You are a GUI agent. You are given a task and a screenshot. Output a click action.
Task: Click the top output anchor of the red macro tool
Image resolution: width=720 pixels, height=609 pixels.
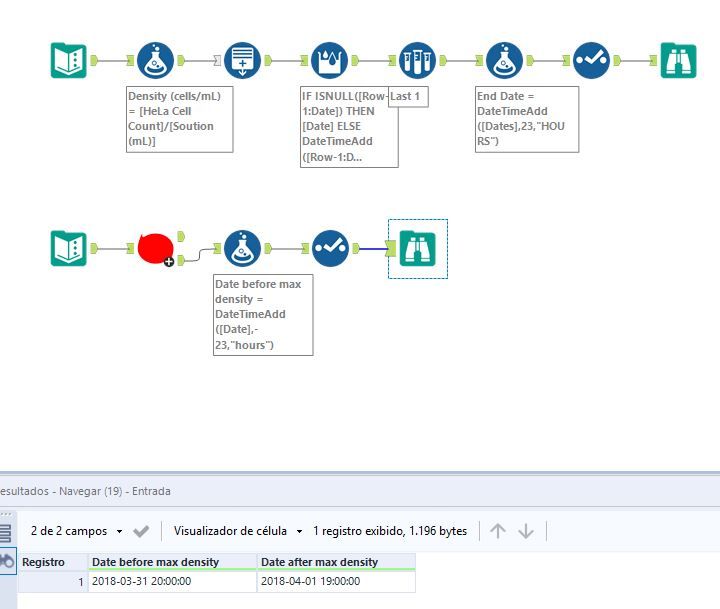pyautogui.click(x=181, y=236)
